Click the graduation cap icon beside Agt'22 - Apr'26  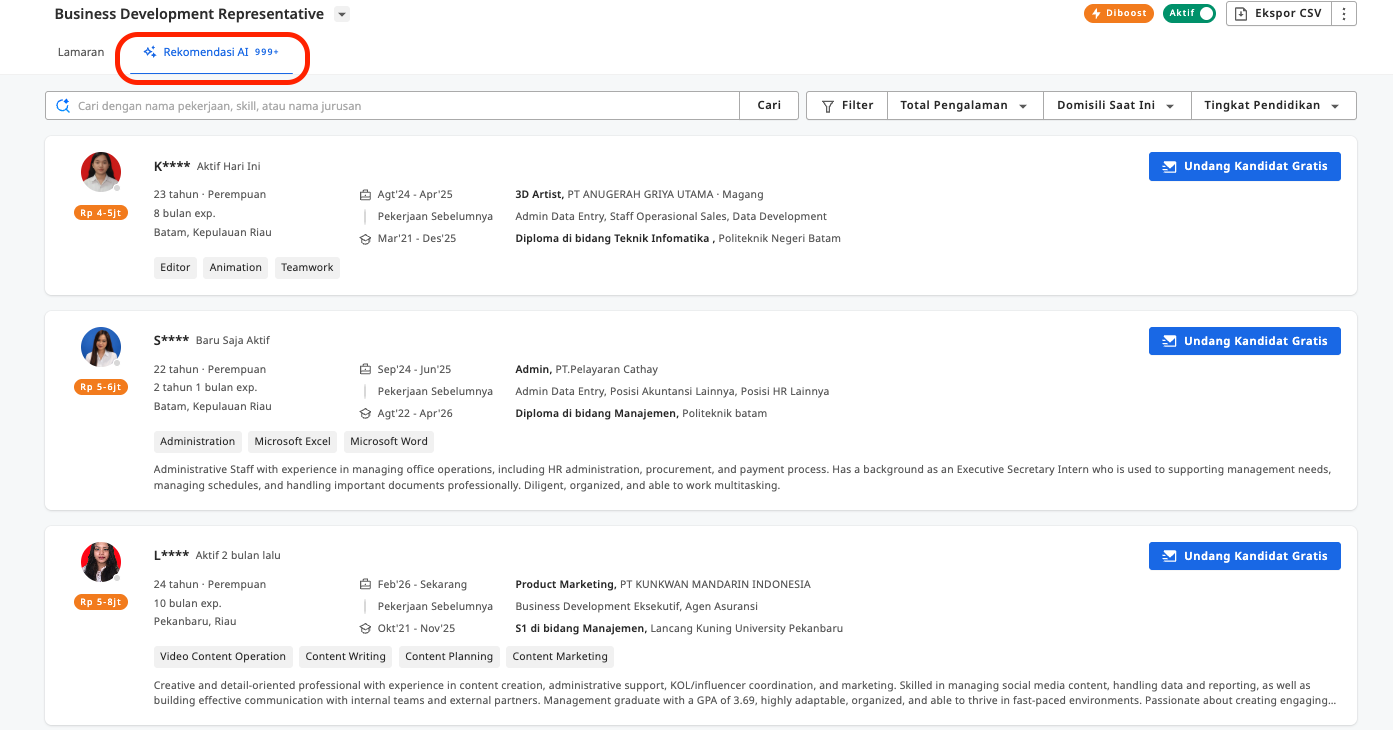(x=365, y=414)
